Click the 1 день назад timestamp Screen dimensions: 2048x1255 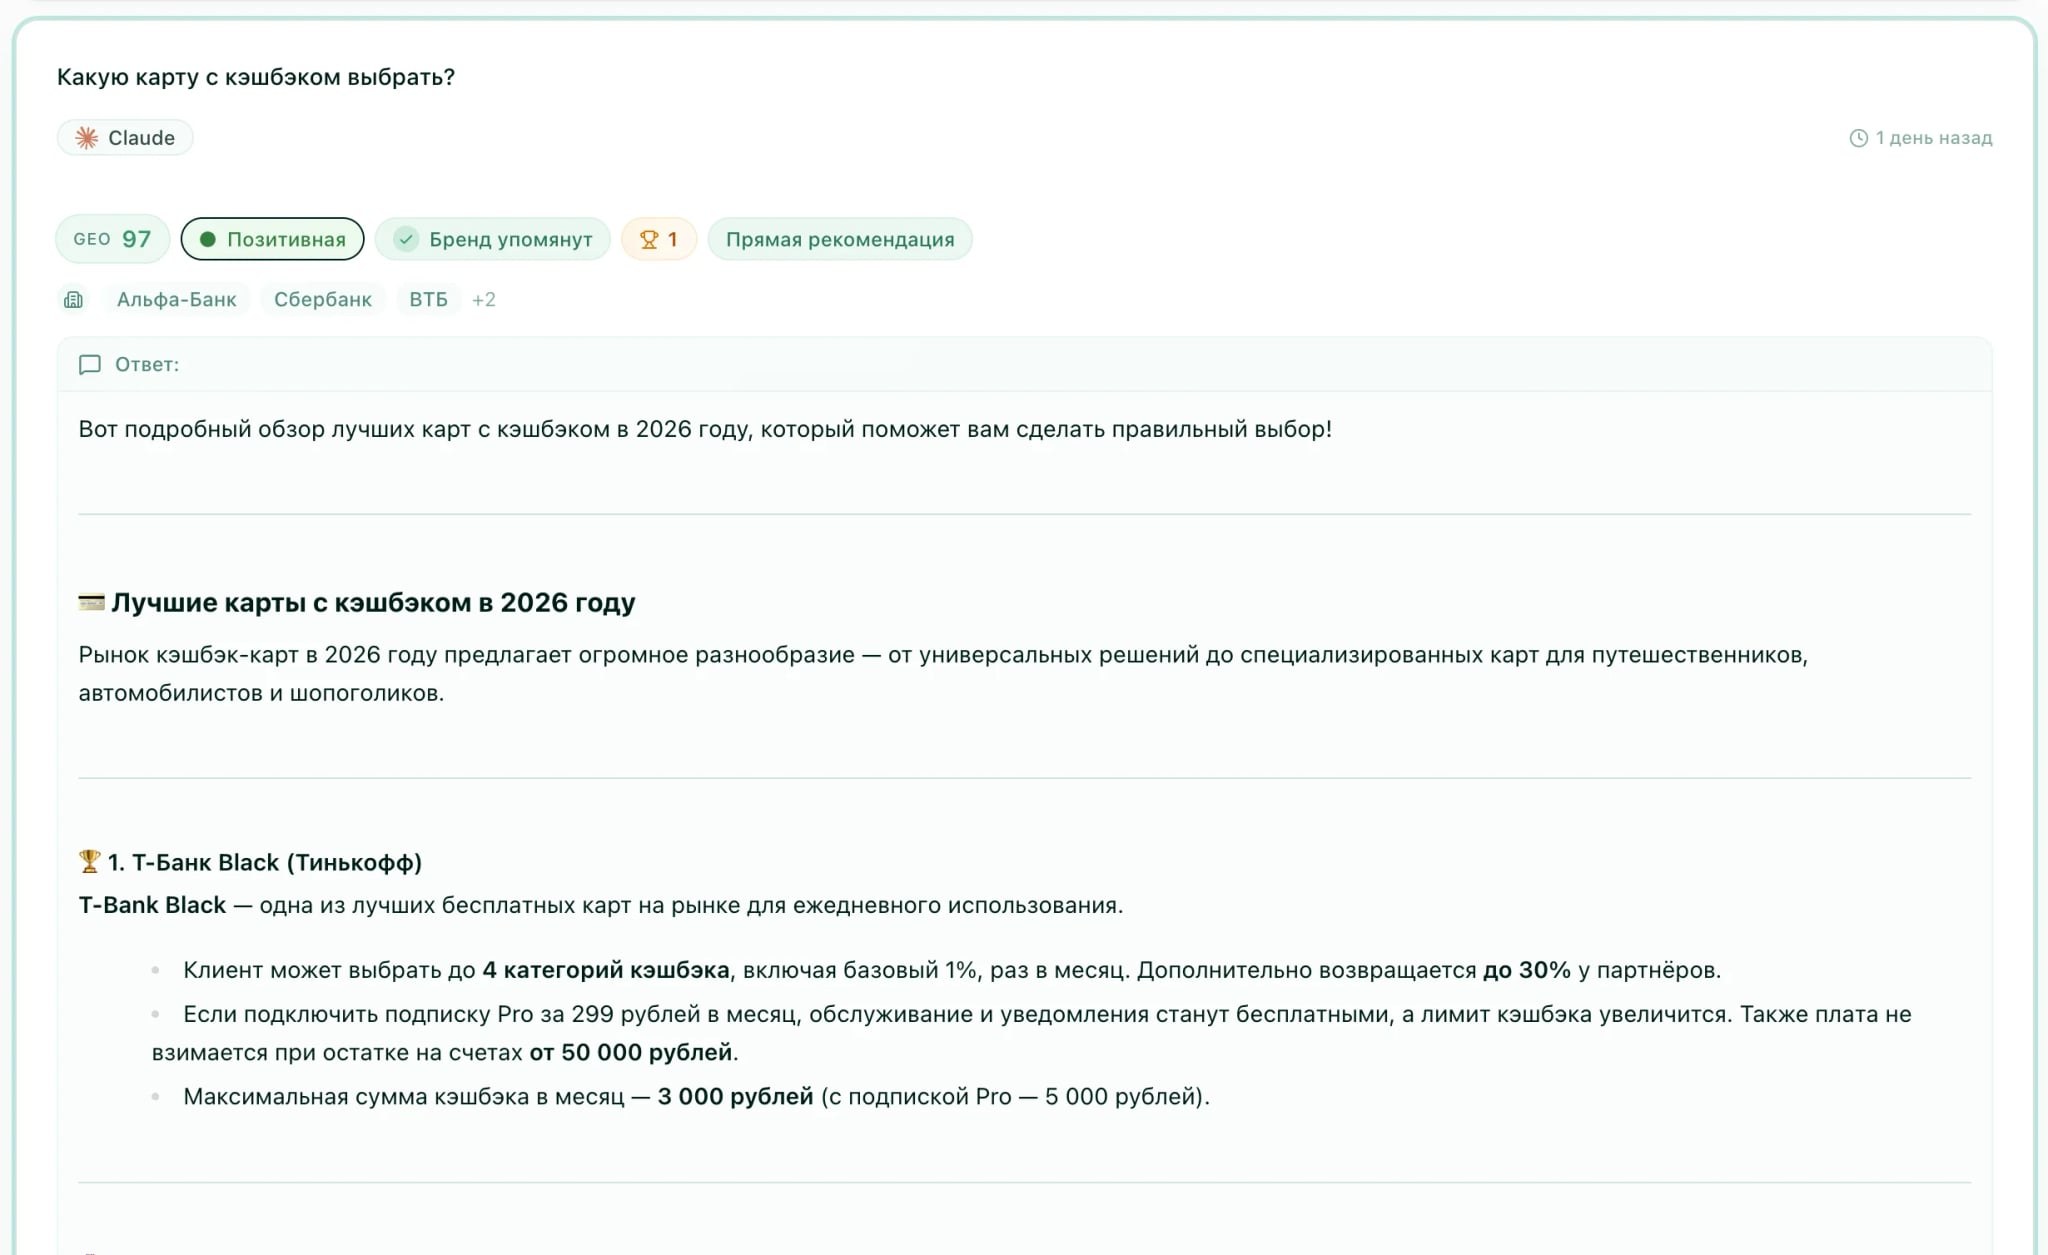click(1933, 138)
